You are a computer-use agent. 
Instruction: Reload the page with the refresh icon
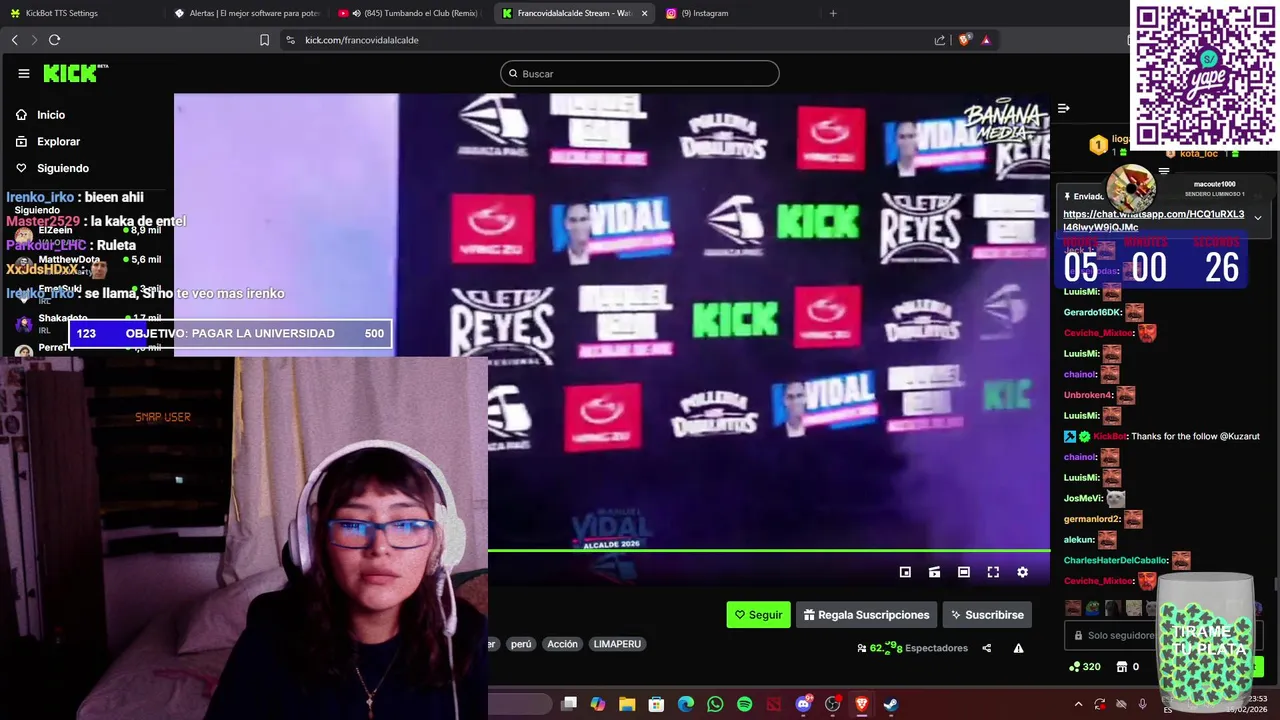[54, 40]
